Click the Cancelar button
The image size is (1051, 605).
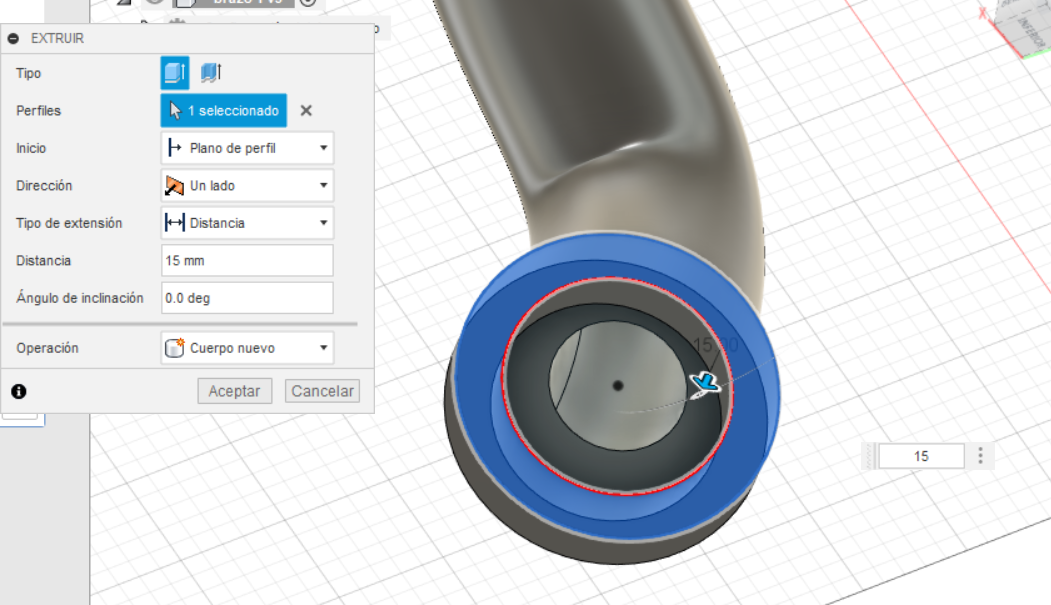(x=322, y=391)
